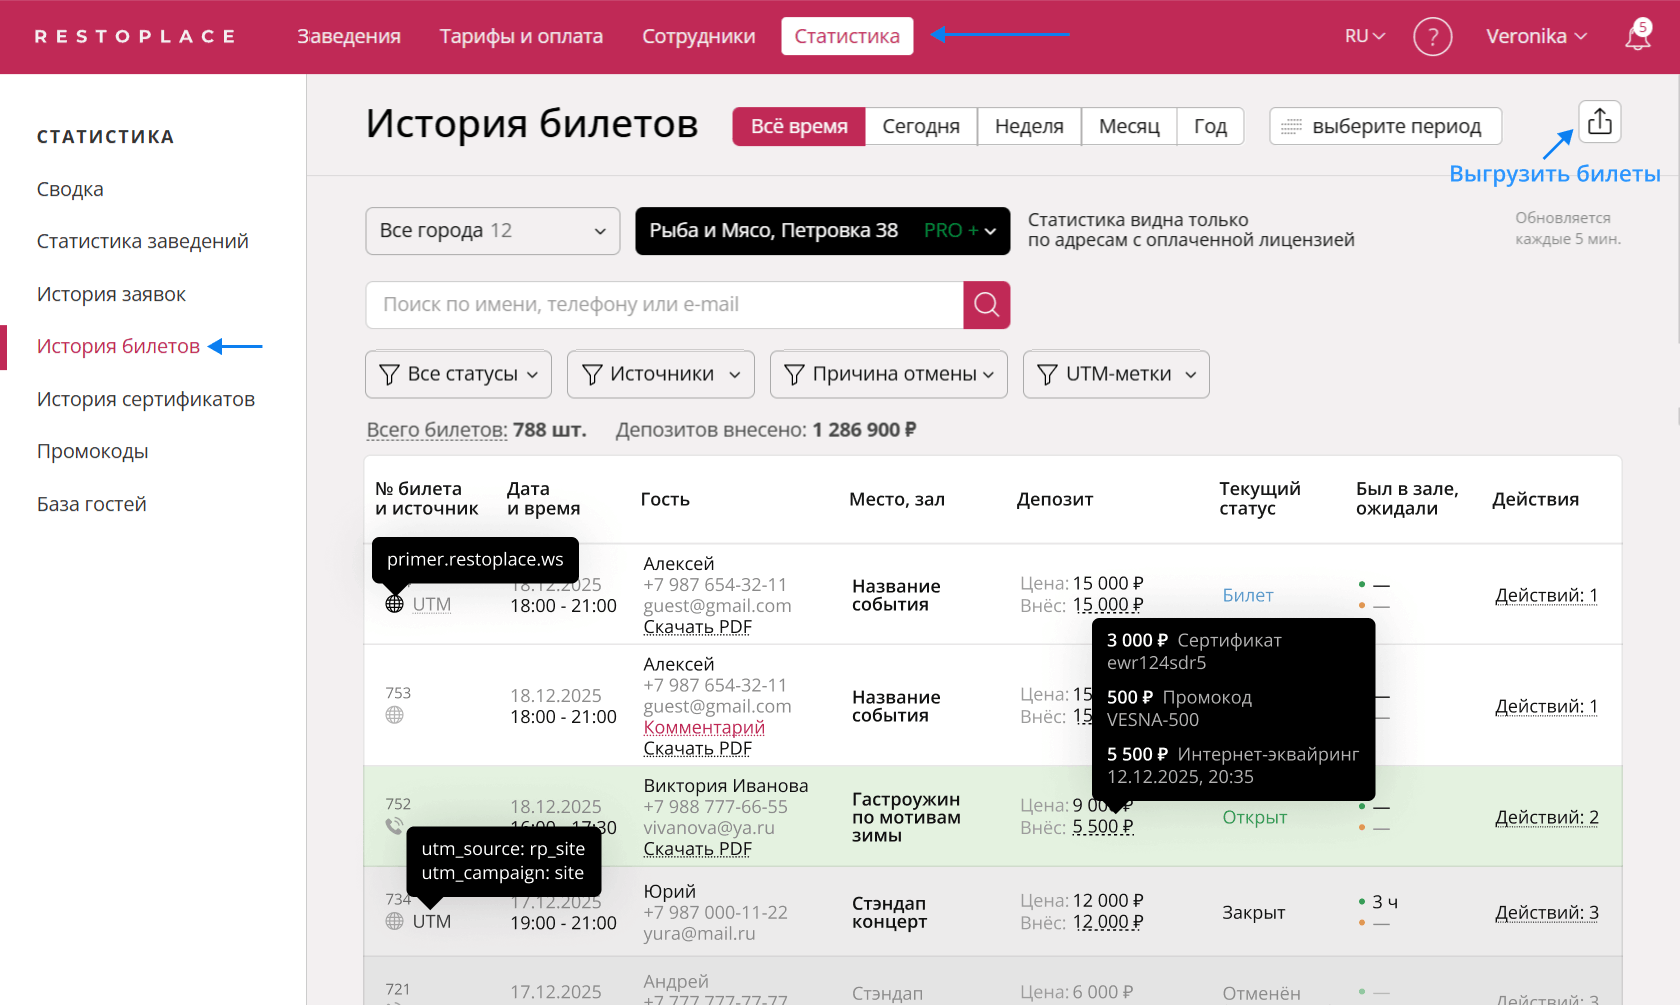Open the venue selector "Рыба и Мясо, Петровка 38"

pyautogui.click(x=822, y=231)
